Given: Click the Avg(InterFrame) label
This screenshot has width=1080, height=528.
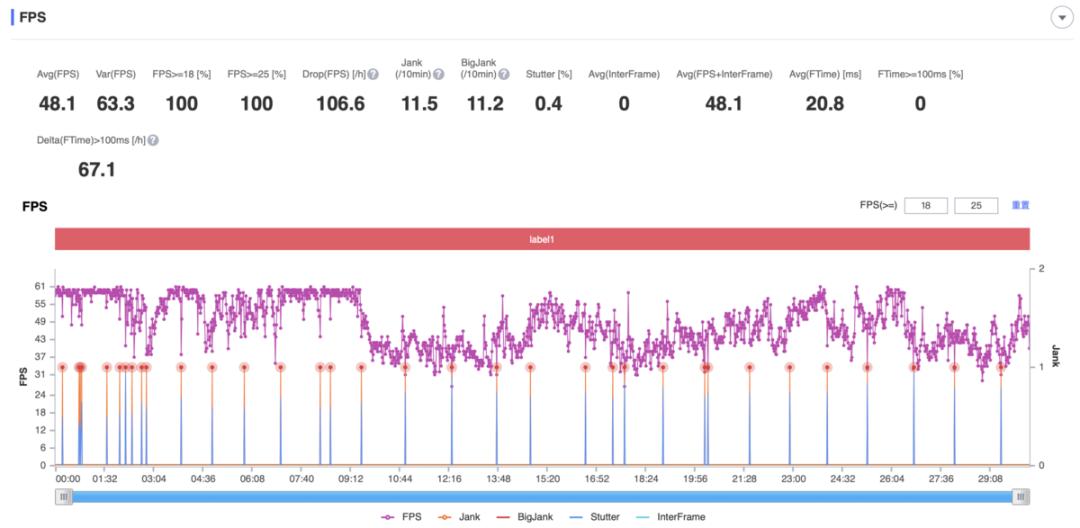Looking at the screenshot, I should pyautogui.click(x=623, y=74).
